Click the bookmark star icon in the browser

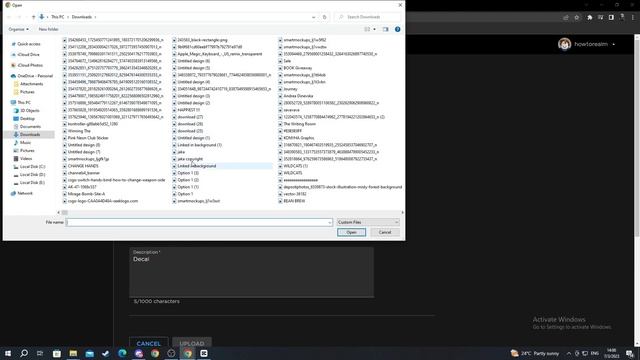pos(577,17)
